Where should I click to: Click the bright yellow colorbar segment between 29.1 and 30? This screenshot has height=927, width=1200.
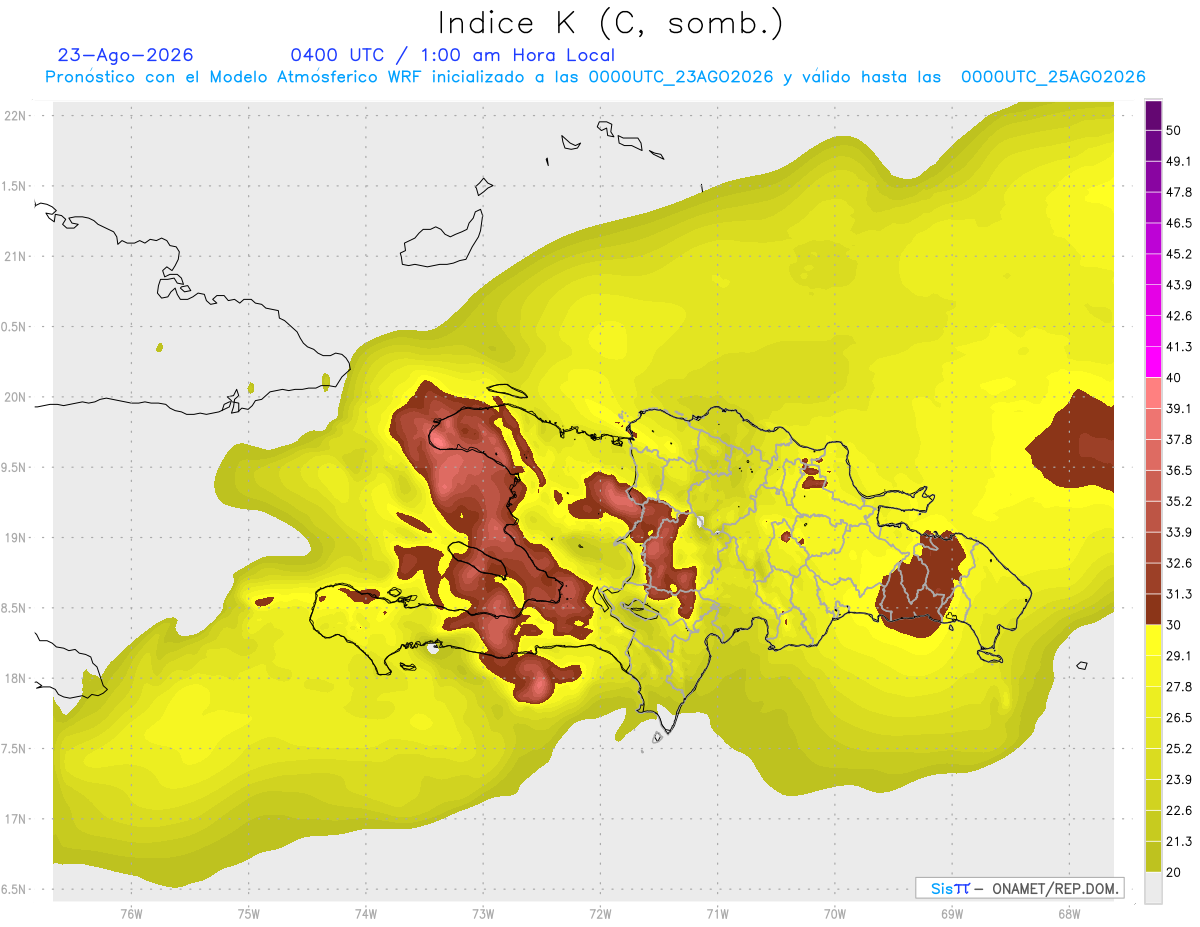(1153, 640)
